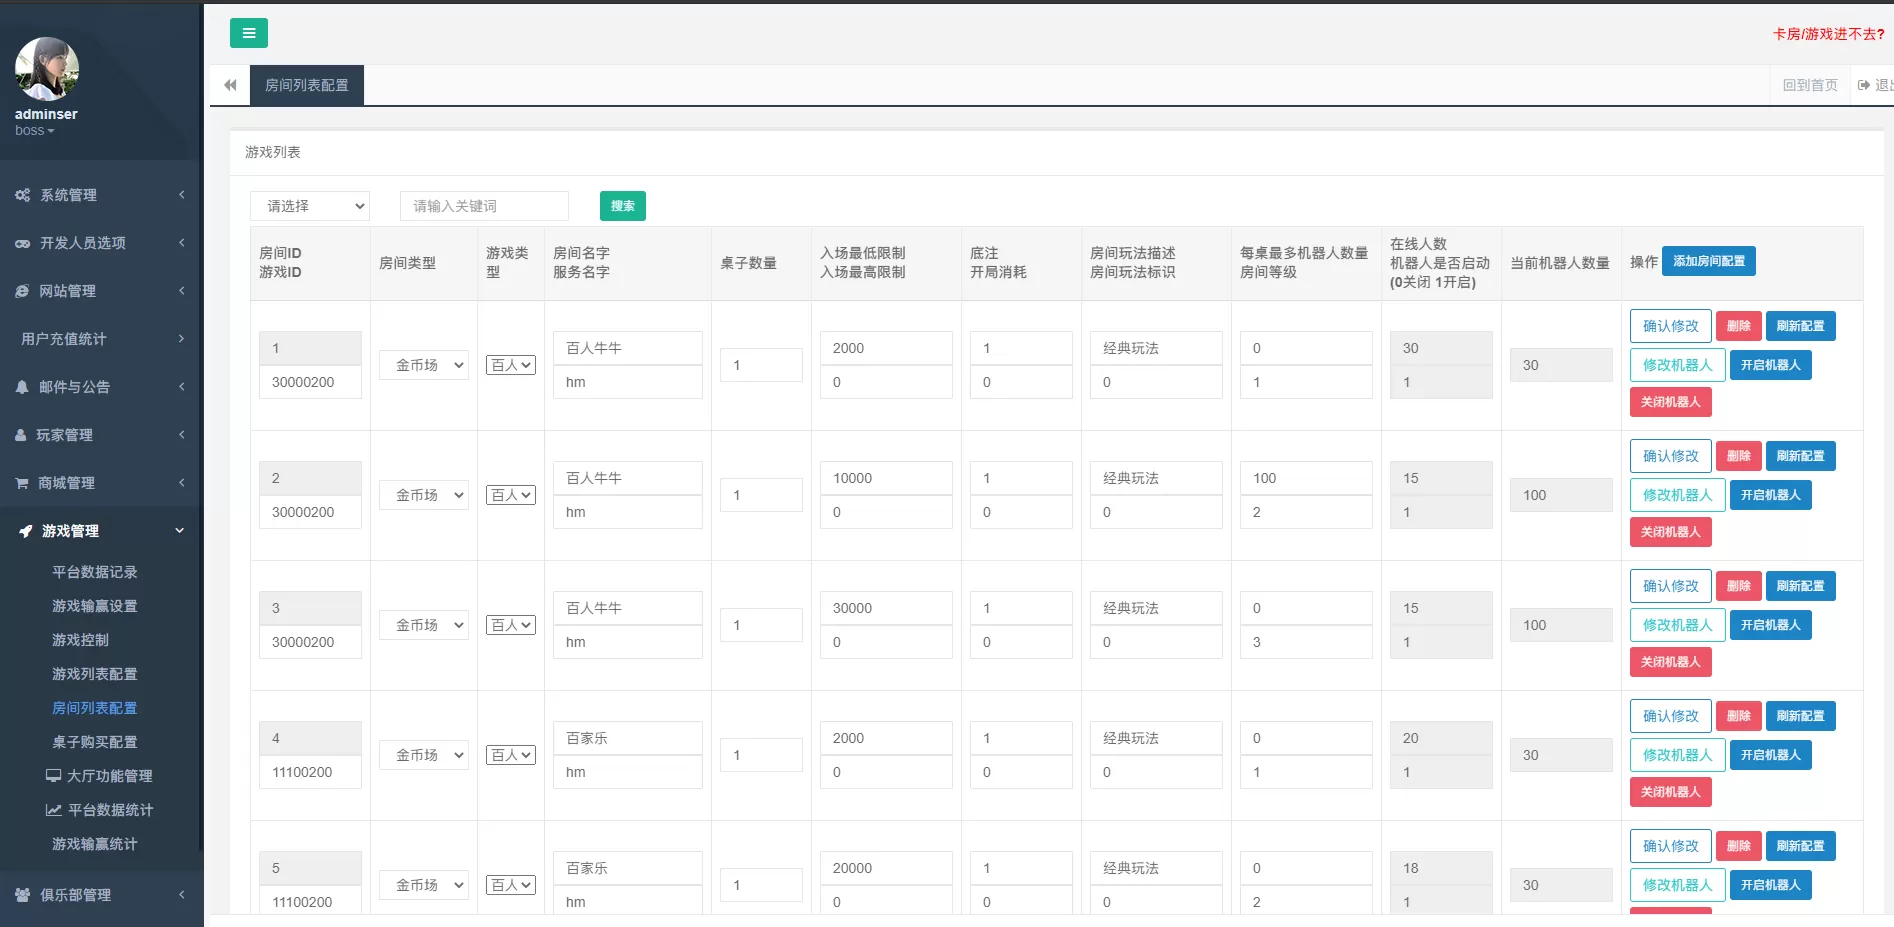Expand the boss dropdown under adminser
This screenshot has height=927, width=1894.
[35, 130]
